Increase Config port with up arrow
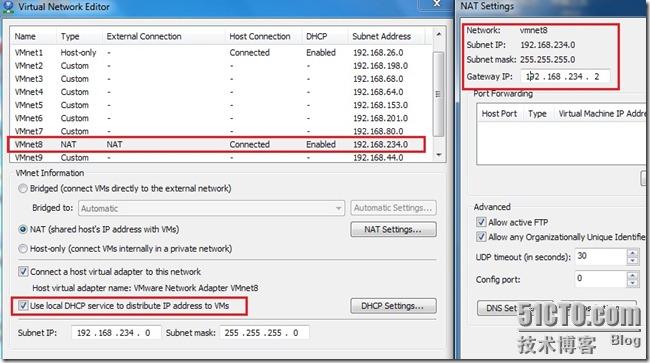 [632, 275]
